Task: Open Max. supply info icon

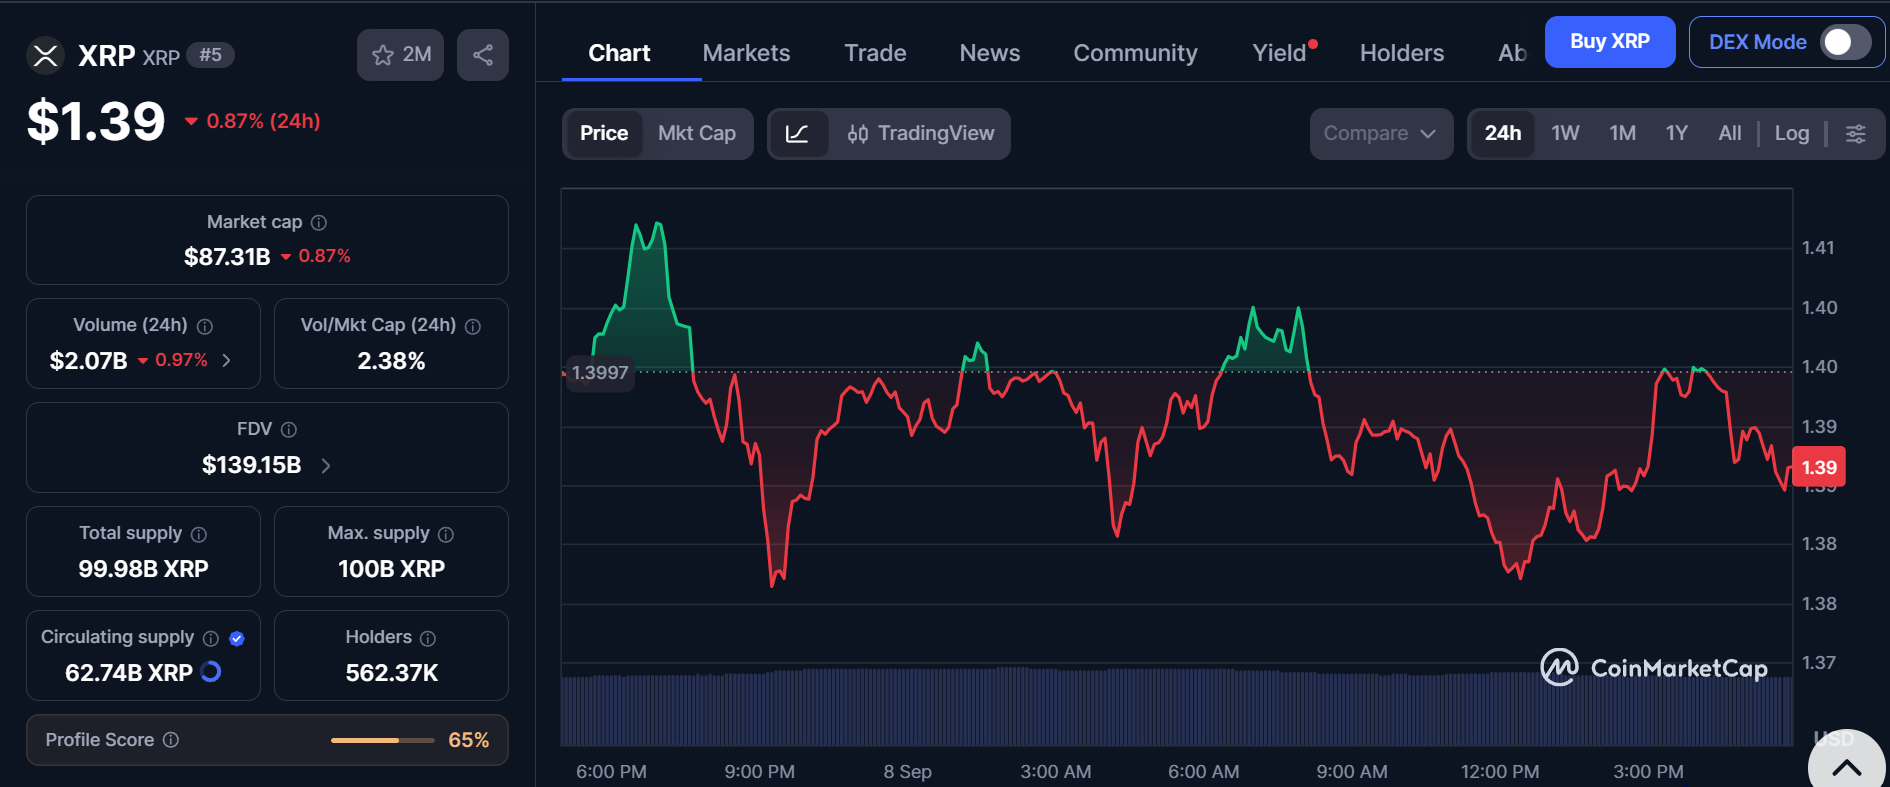Action: point(446,534)
